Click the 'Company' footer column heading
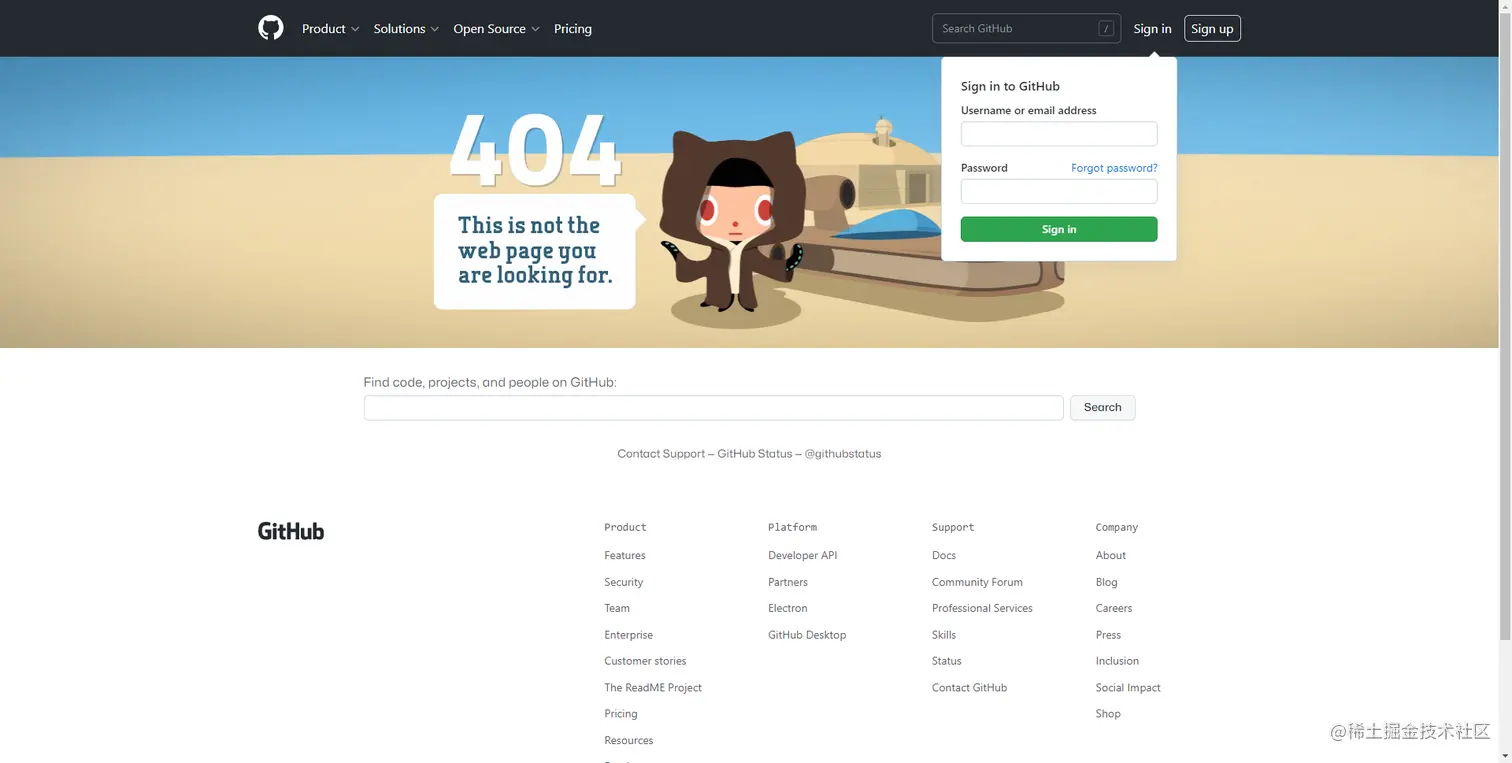Image resolution: width=1512 pixels, height=763 pixels. [1117, 527]
